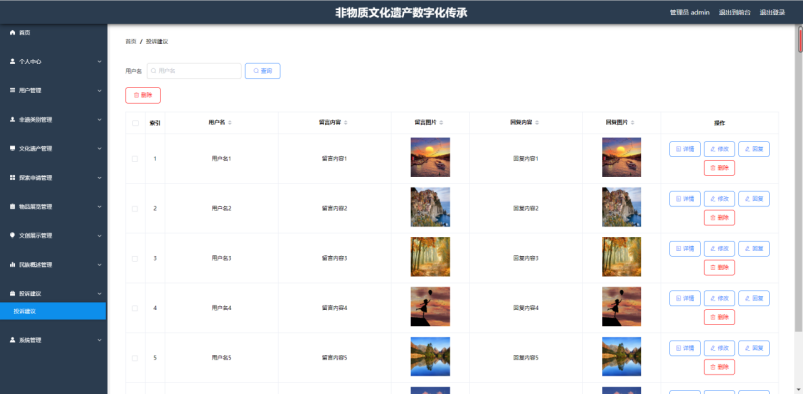The image size is (803, 394).
Task: Click the location pin icon for 文创展示管理
Action: pos(13,236)
